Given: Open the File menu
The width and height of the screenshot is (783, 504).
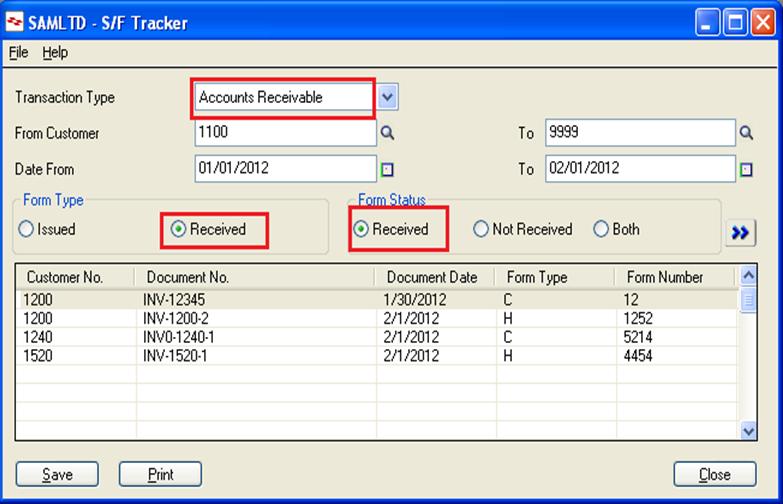Looking at the screenshot, I should pos(18,52).
